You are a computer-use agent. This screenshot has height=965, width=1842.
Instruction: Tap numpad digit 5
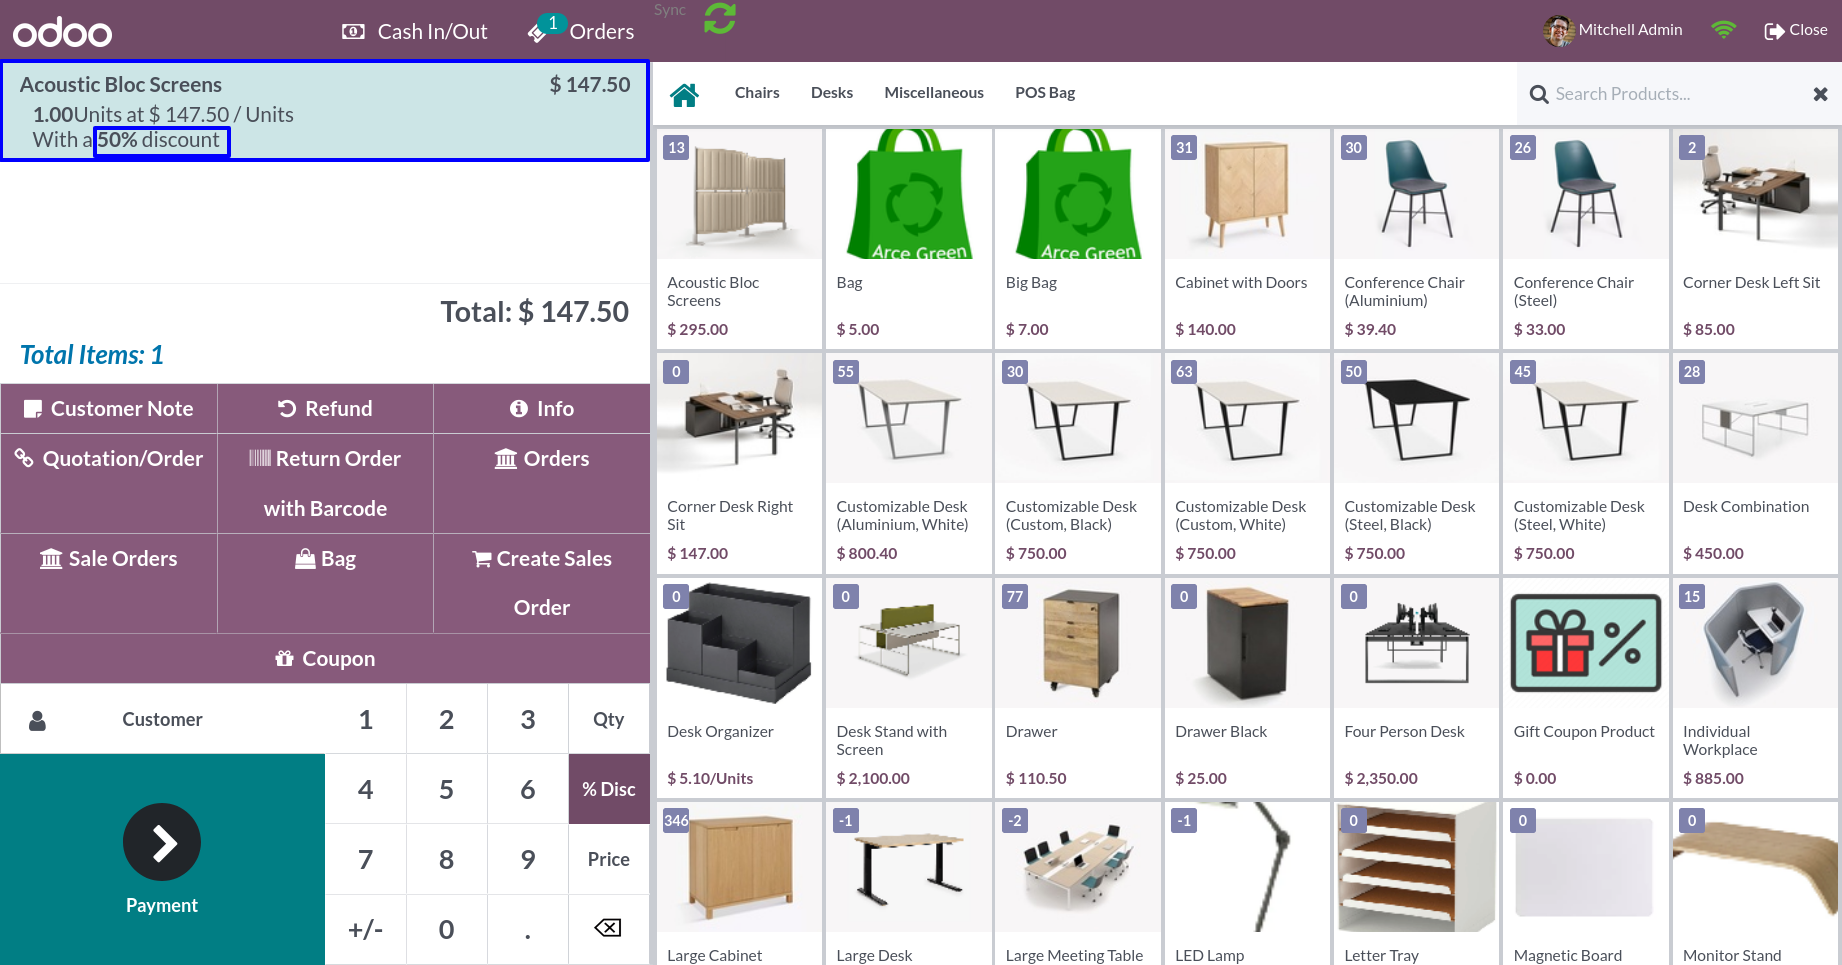pos(447,789)
